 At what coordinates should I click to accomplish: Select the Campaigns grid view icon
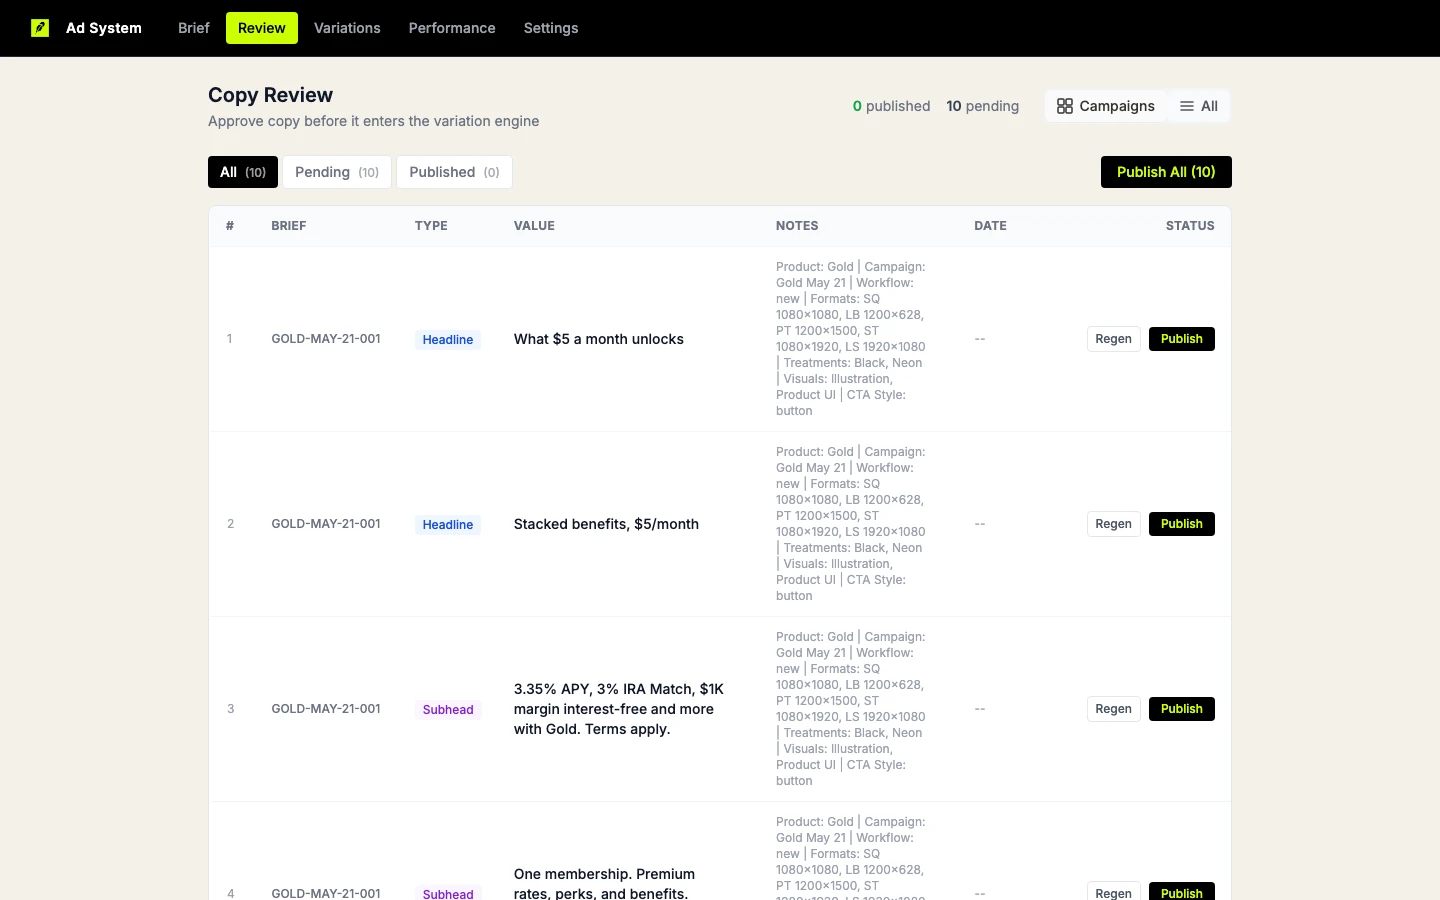[x=1065, y=106]
